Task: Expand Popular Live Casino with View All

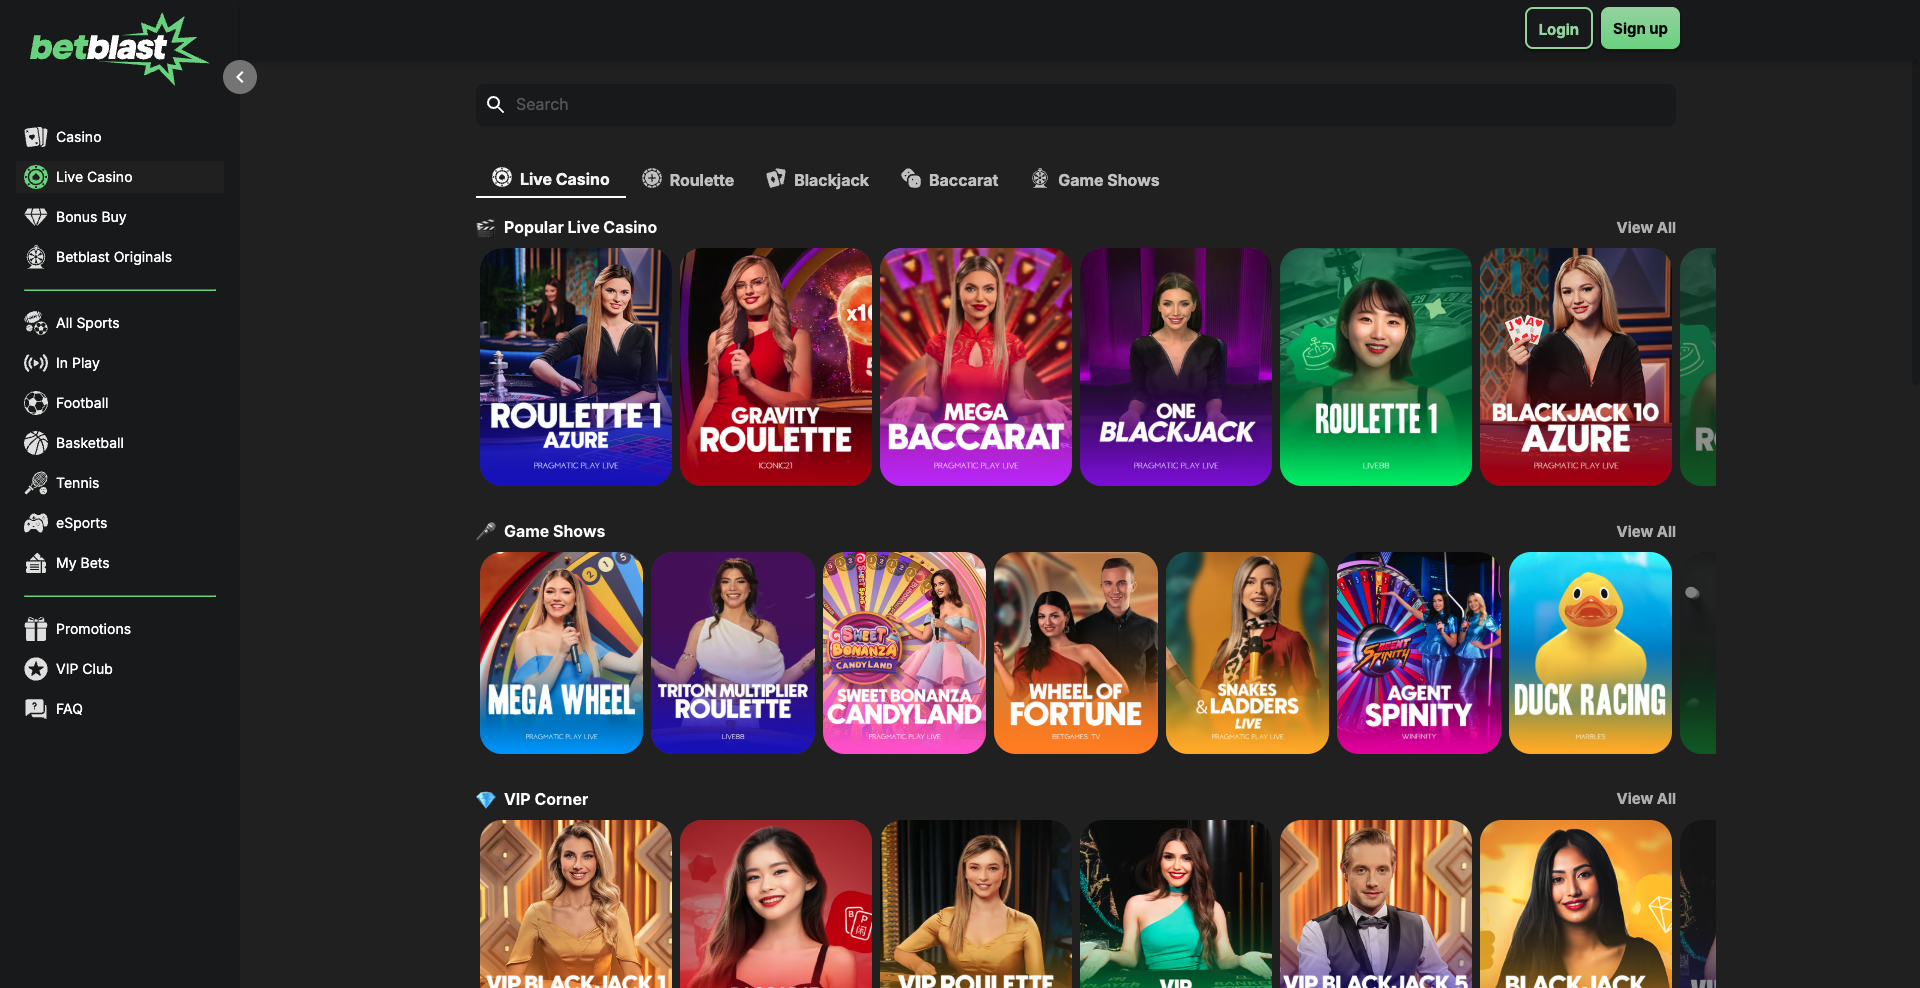Action: tap(1645, 228)
